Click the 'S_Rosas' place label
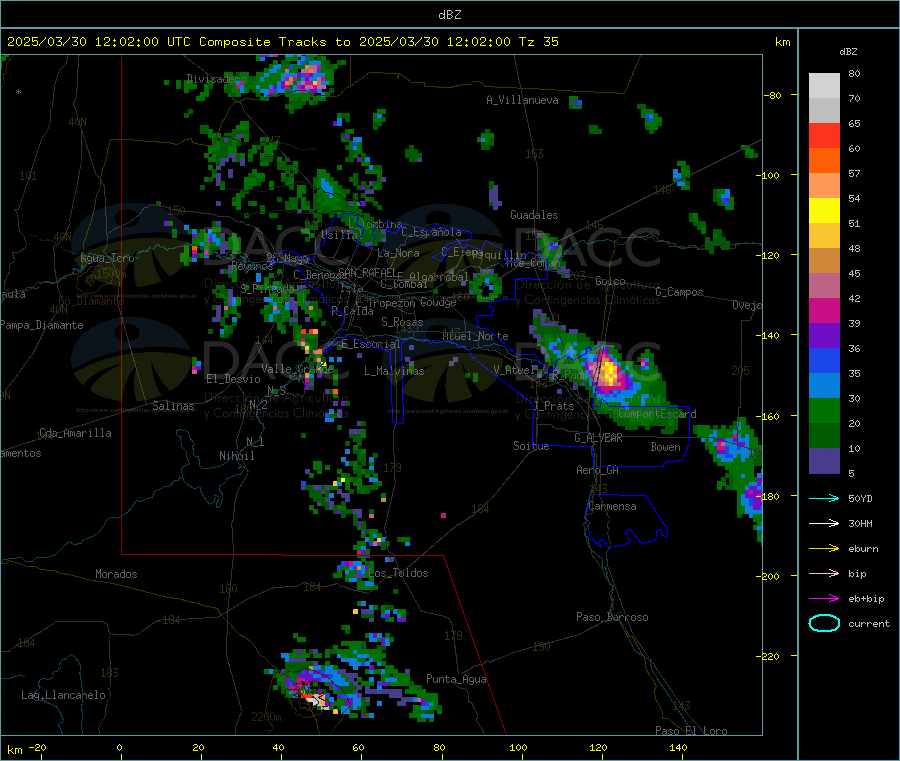 point(402,322)
